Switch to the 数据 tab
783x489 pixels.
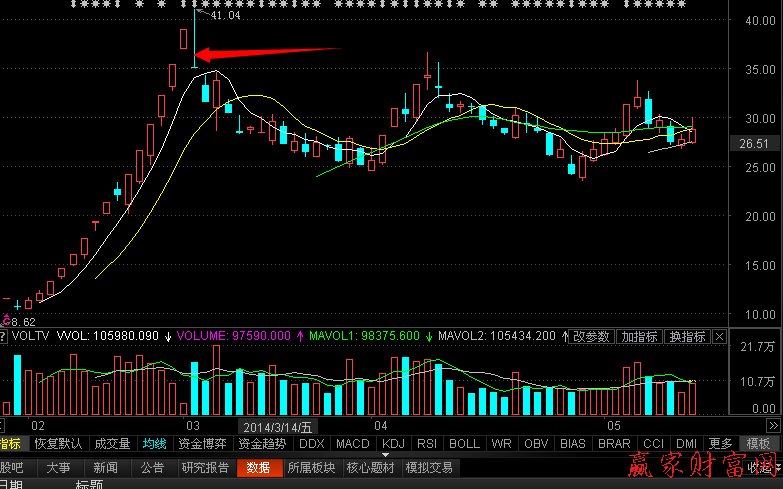click(x=258, y=467)
